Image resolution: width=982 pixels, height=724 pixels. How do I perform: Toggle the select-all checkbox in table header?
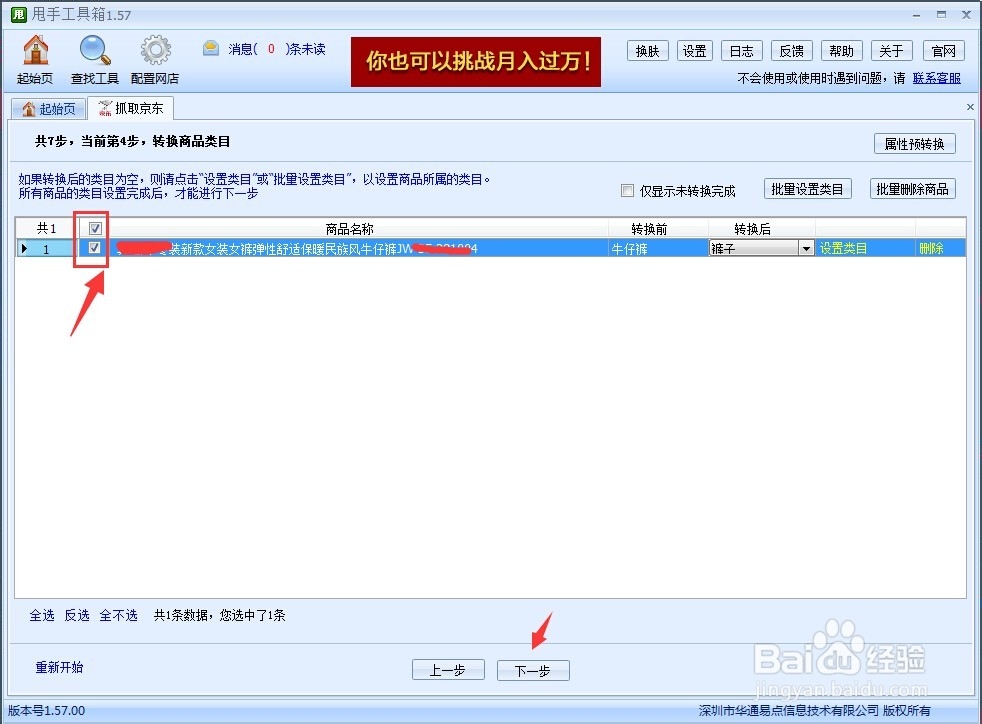point(93,227)
